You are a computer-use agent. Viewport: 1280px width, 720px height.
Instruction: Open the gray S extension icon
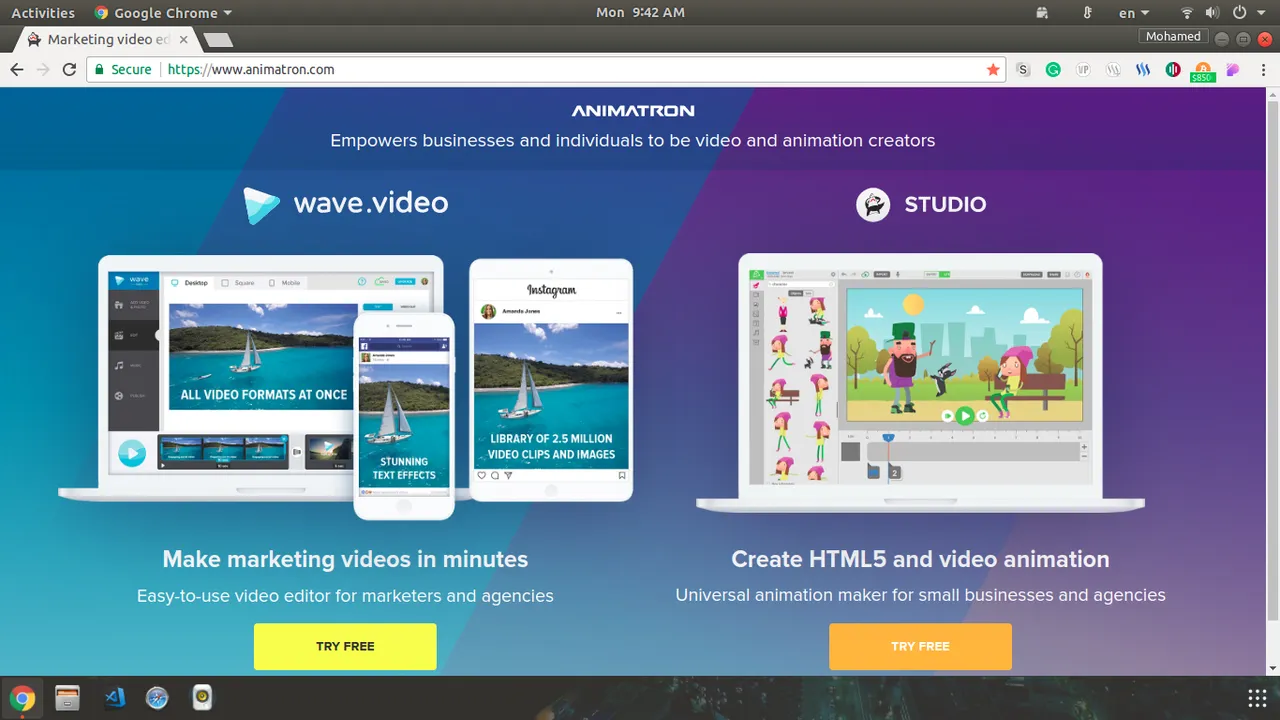tap(1023, 70)
